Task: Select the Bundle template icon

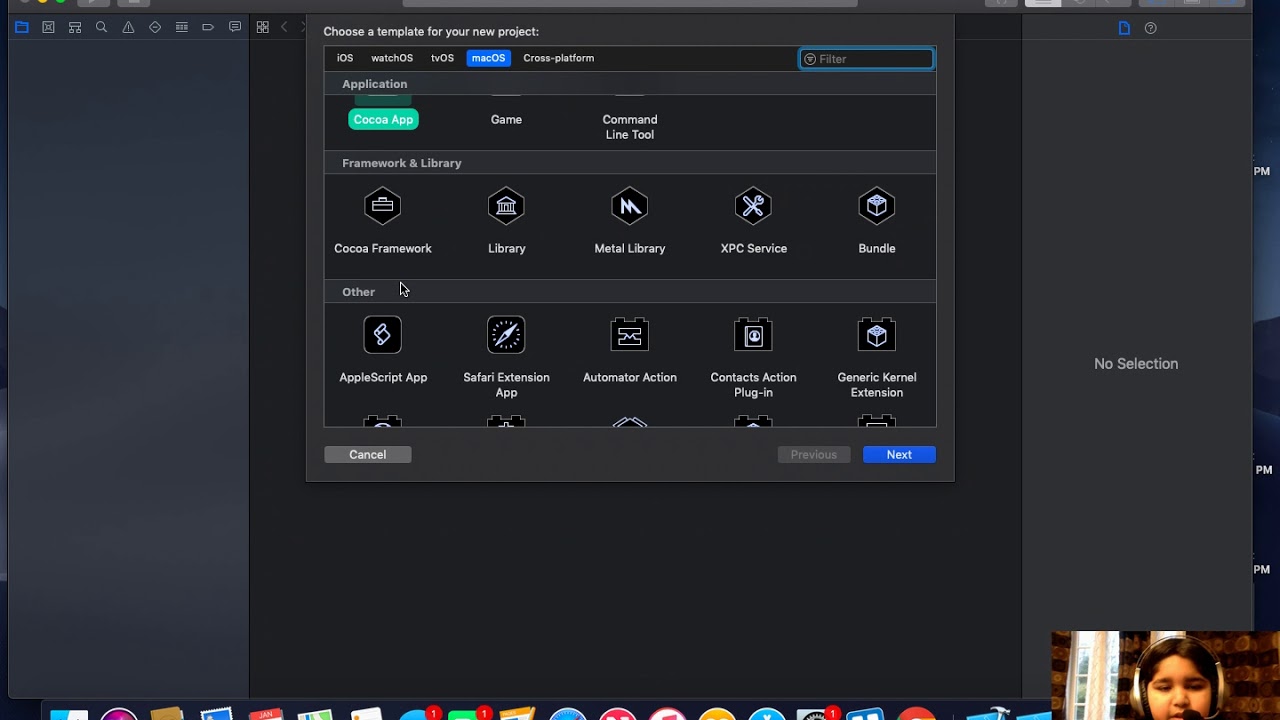Action: pyautogui.click(x=877, y=206)
